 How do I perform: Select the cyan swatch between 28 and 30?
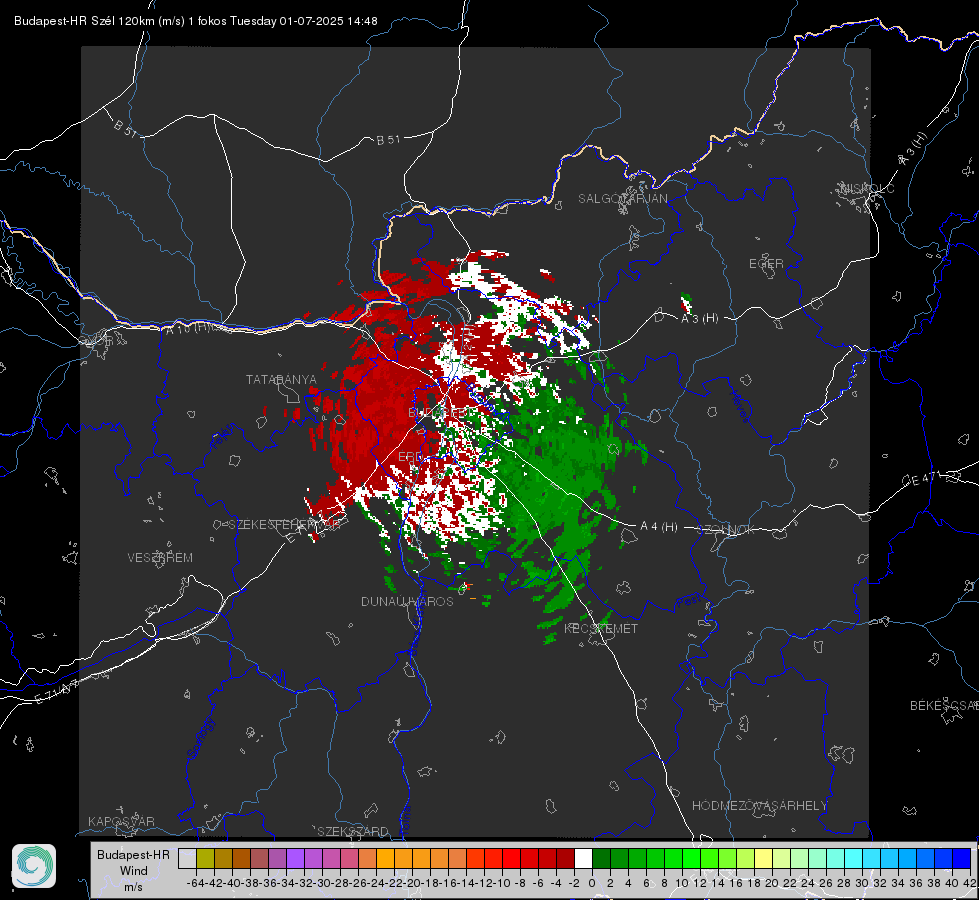pyautogui.click(x=853, y=859)
